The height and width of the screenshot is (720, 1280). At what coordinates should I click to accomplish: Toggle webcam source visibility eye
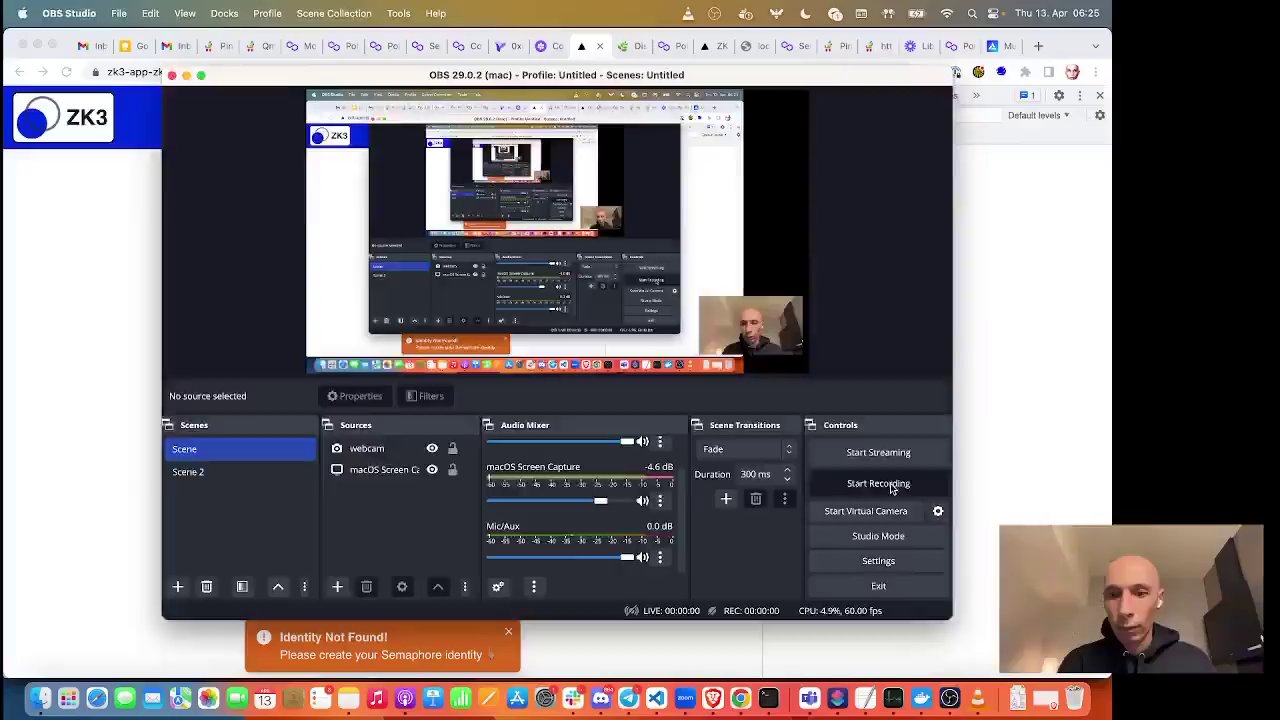(x=432, y=449)
